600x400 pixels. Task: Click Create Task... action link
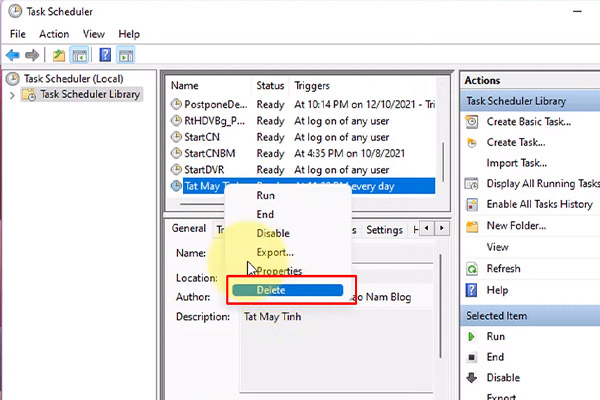coord(516,142)
